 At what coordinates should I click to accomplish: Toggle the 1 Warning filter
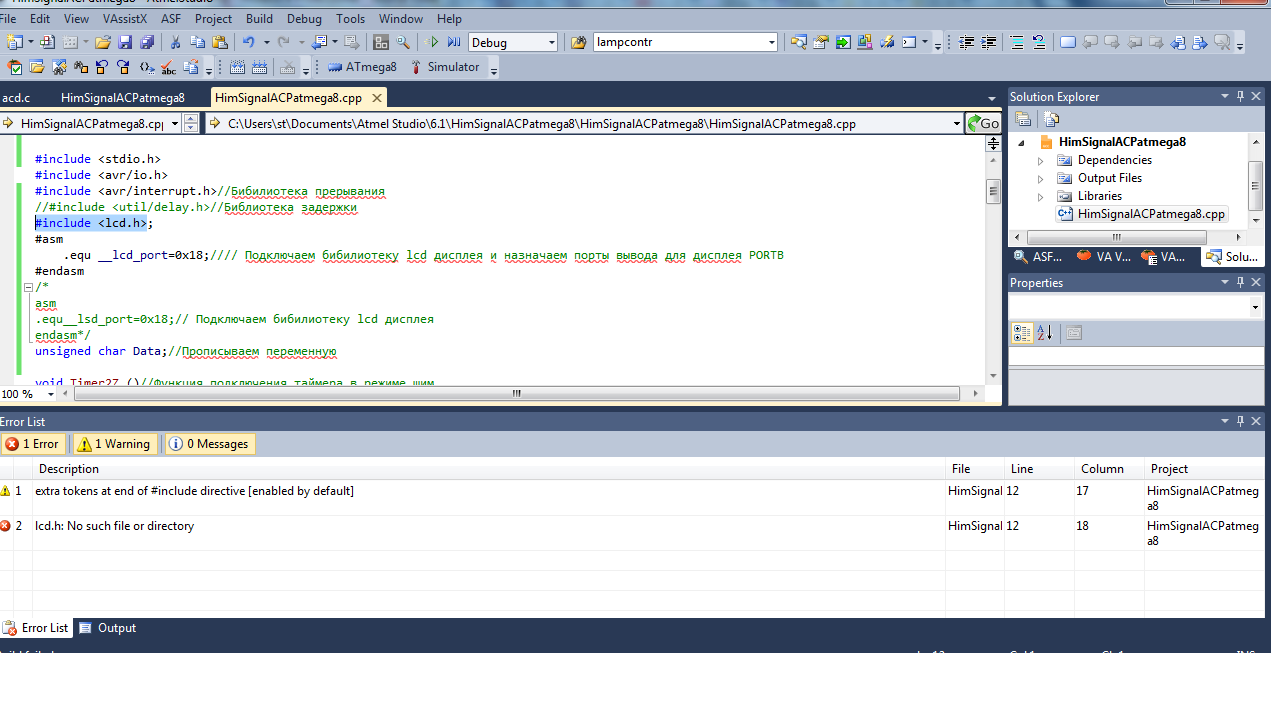pyautogui.click(x=114, y=444)
